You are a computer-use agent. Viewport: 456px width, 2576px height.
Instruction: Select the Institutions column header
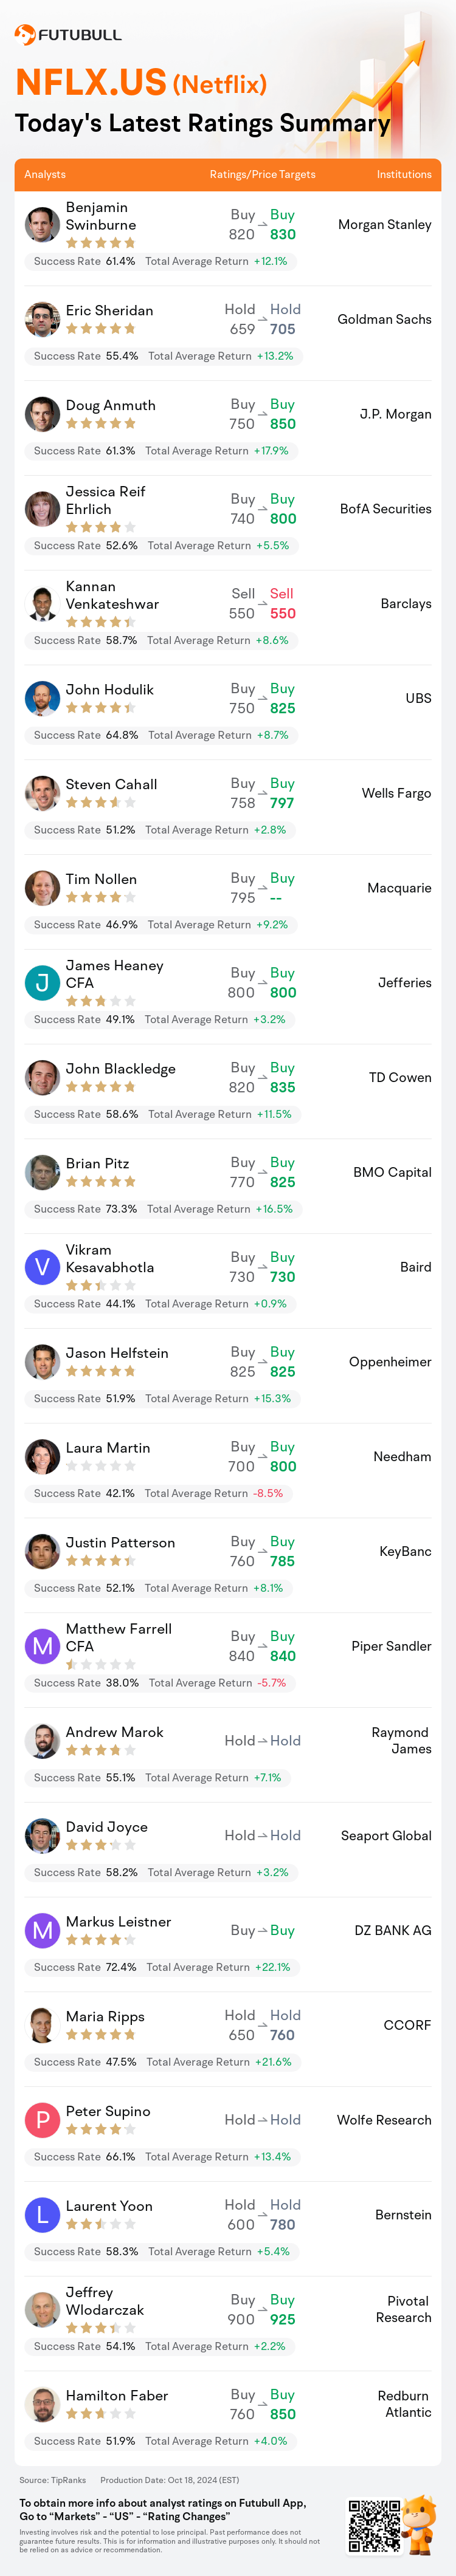[x=404, y=174]
